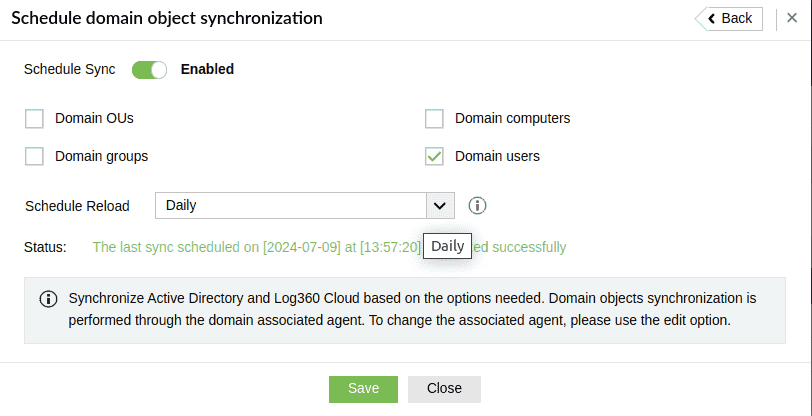Toggle the Schedule Sync switch
812x416 pixels.
pyautogui.click(x=149, y=70)
